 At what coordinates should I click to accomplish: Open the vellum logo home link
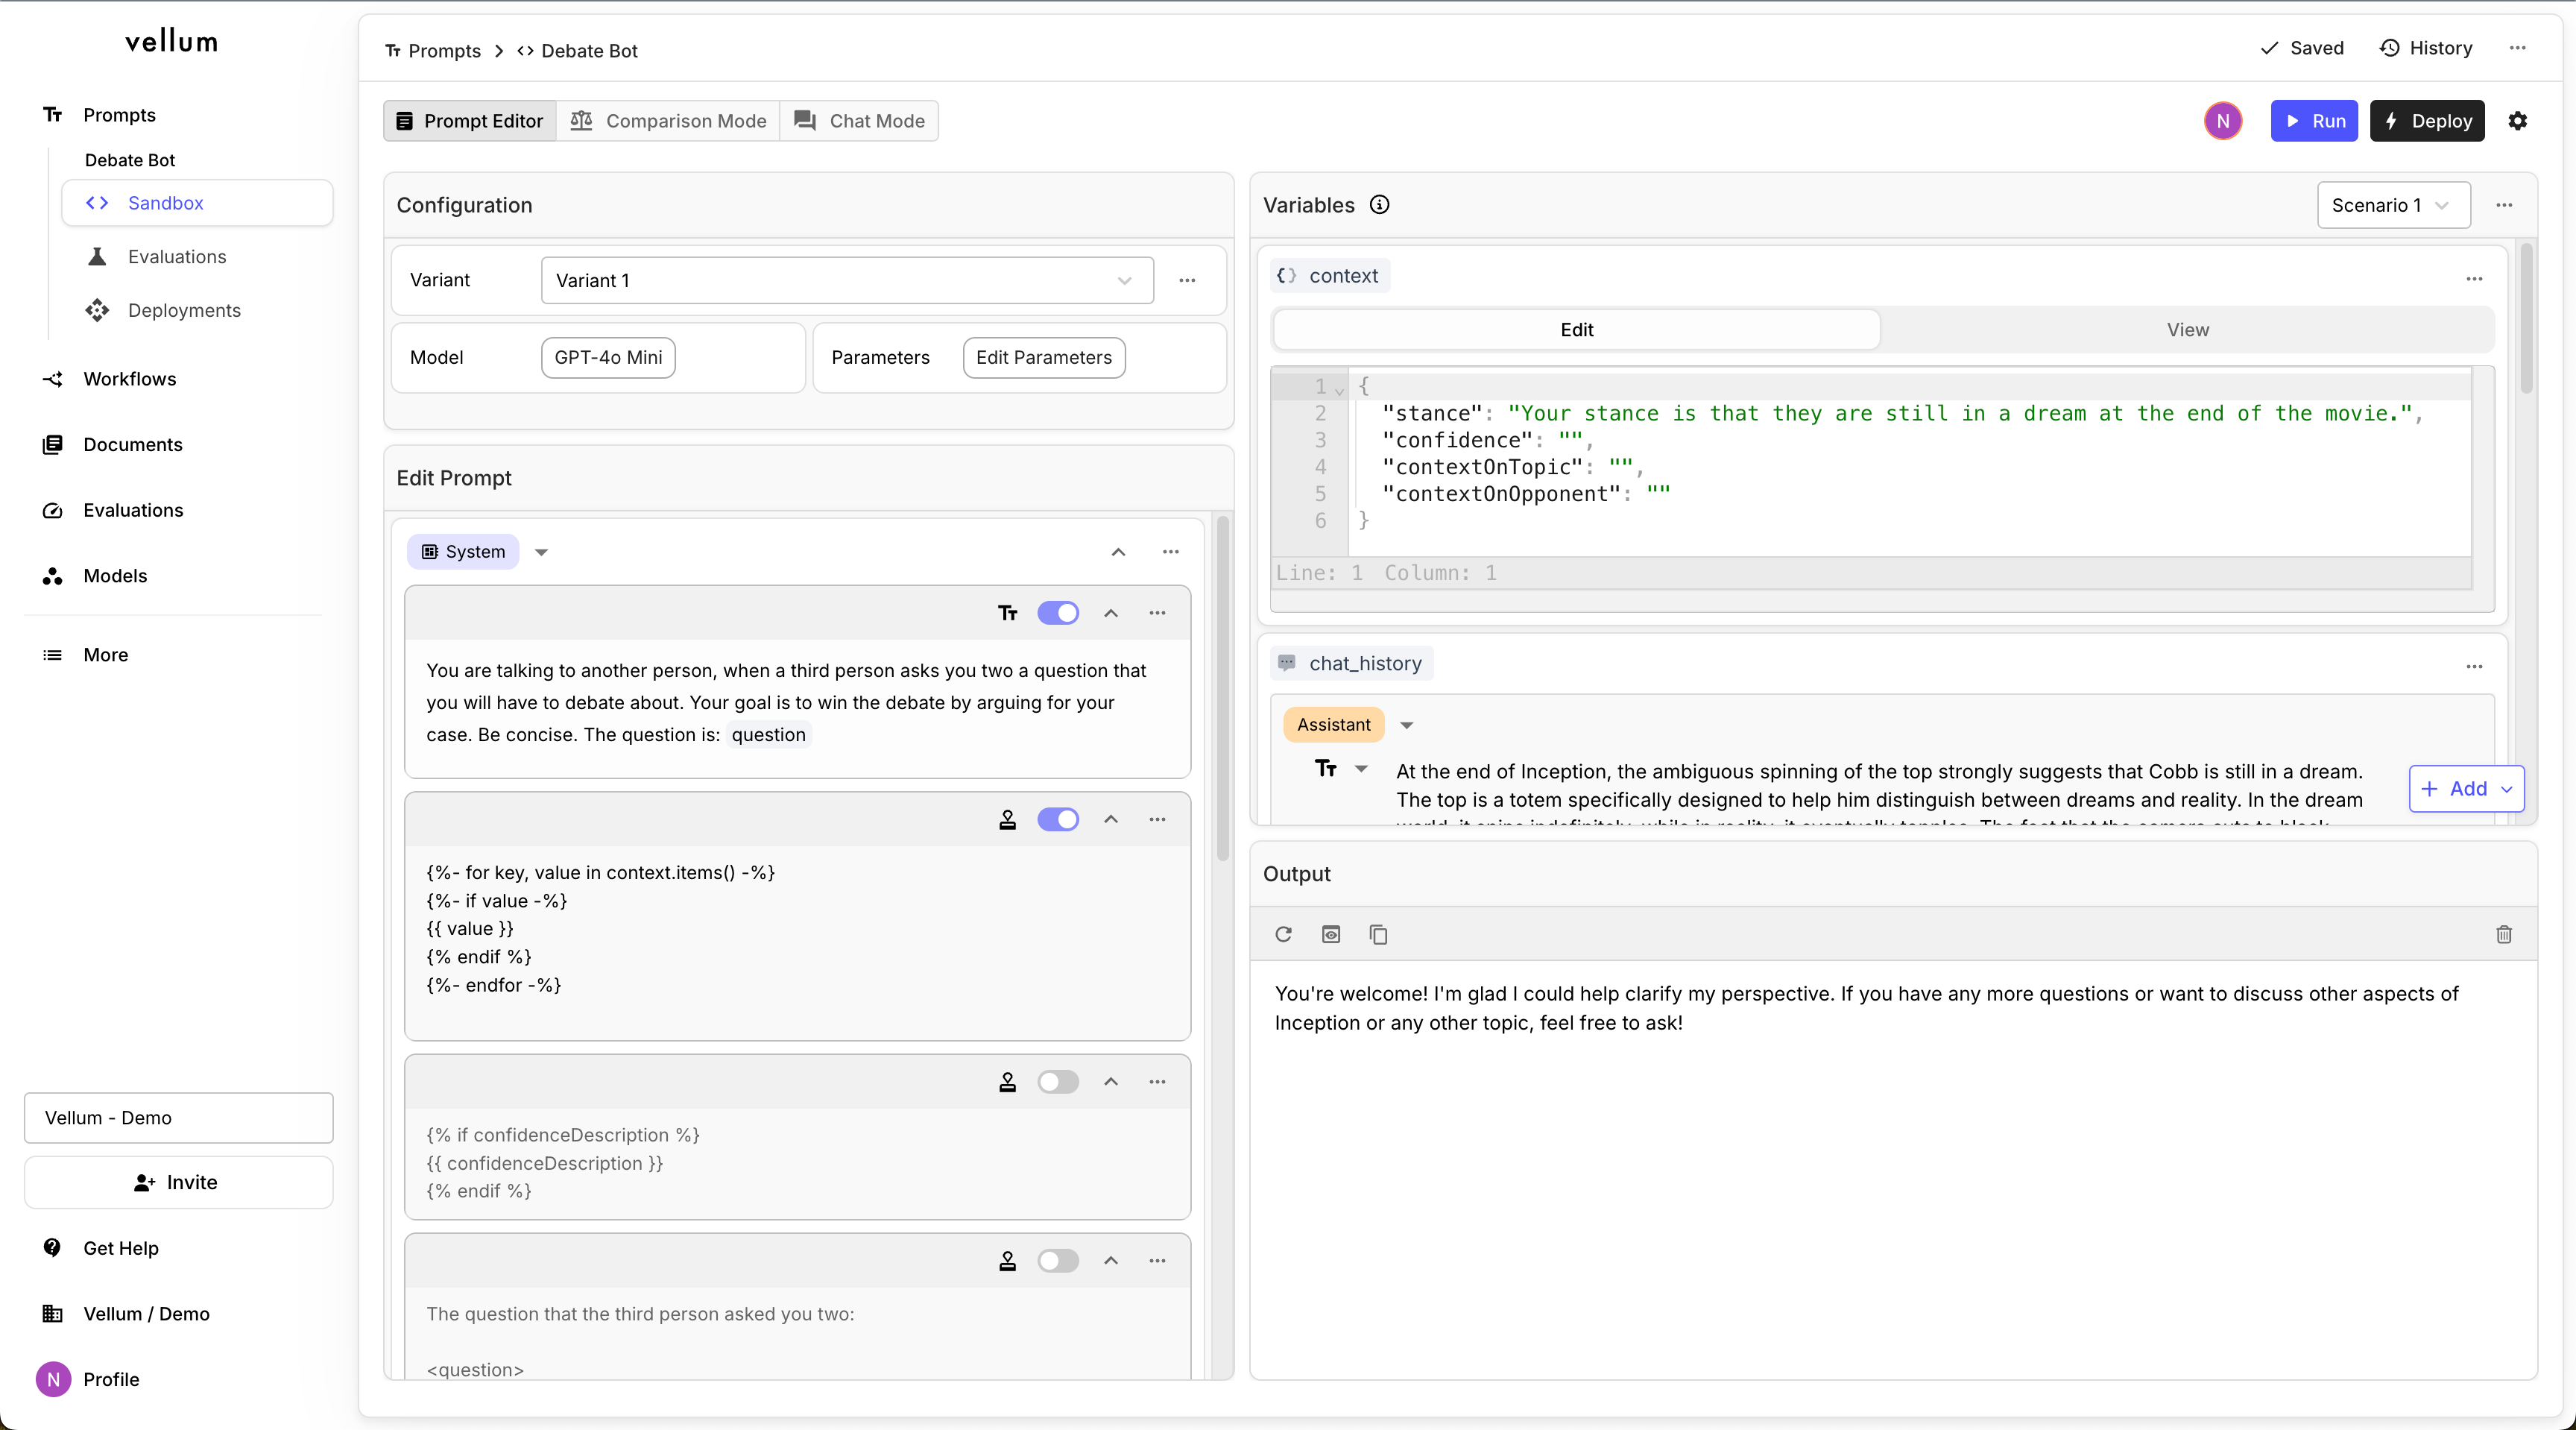(x=172, y=42)
